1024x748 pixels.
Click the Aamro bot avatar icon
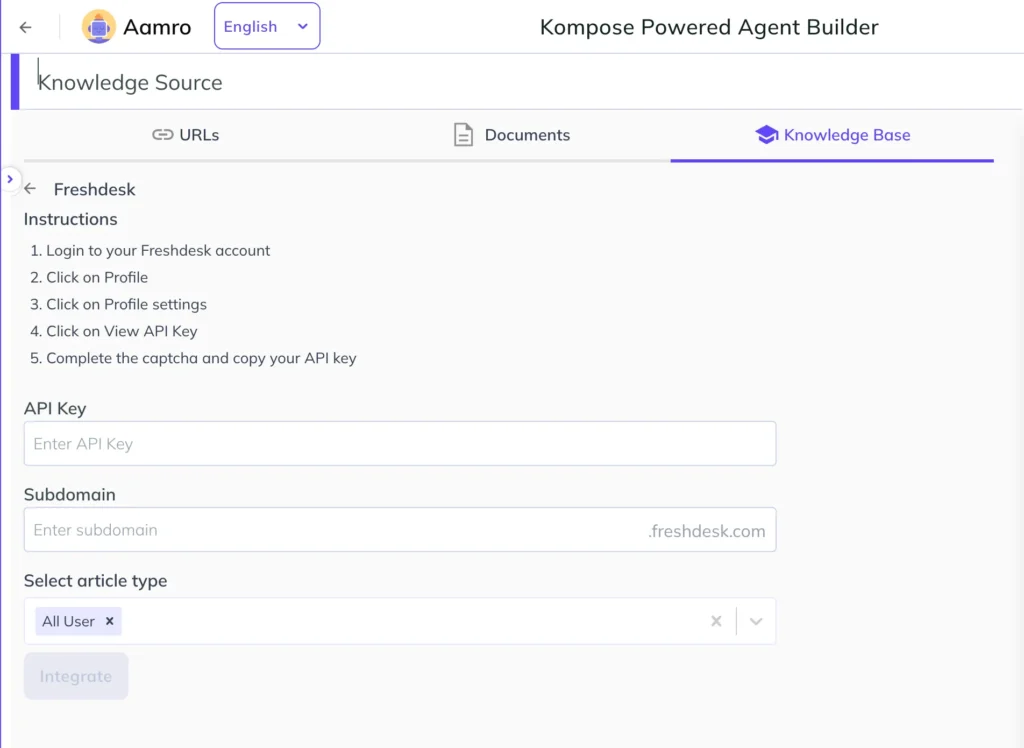[99, 27]
